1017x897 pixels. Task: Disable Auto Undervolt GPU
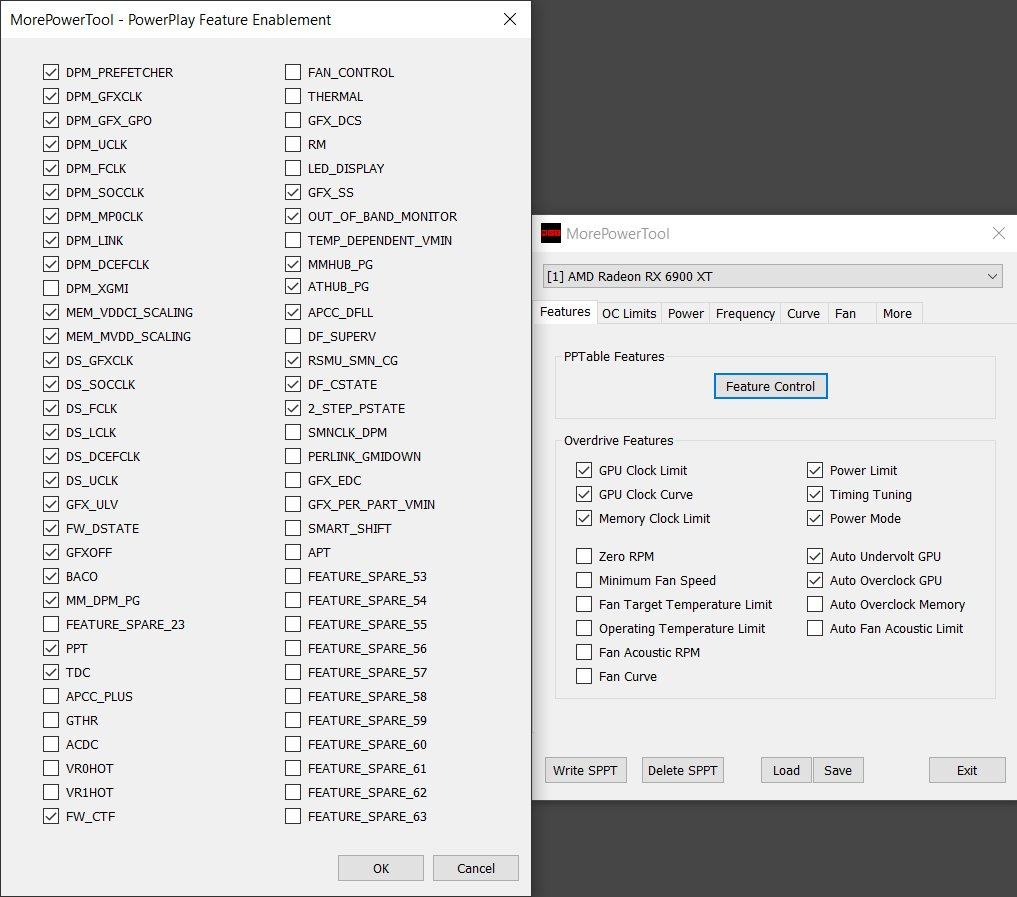tap(815, 556)
